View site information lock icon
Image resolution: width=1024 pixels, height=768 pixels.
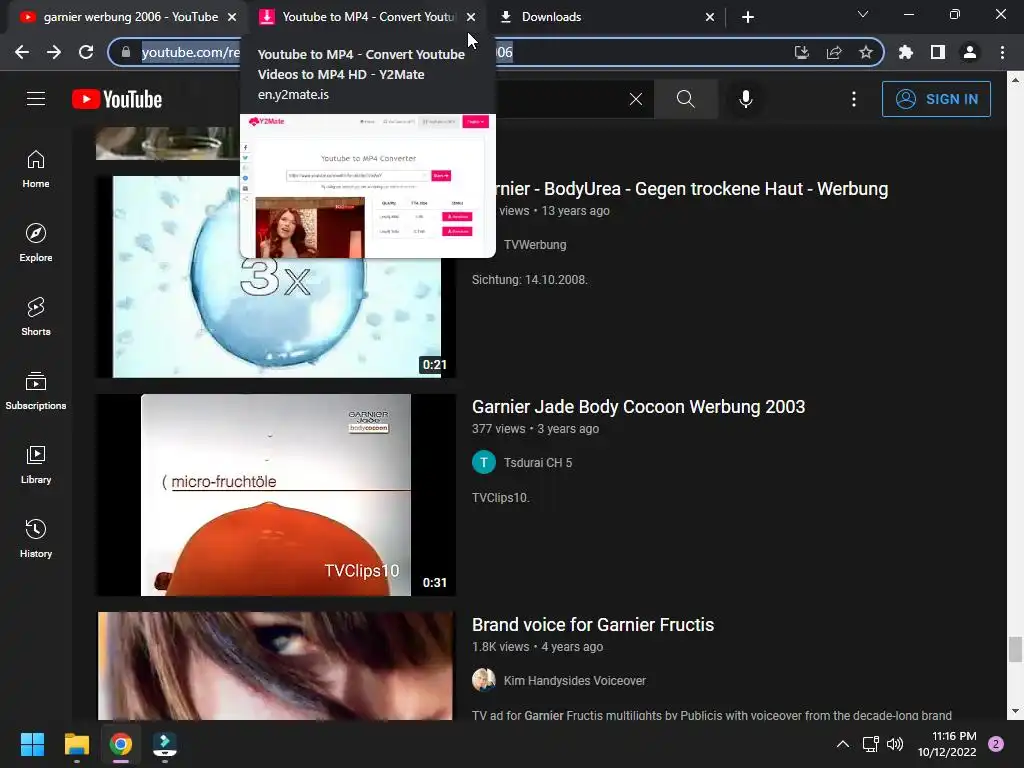pyautogui.click(x=126, y=52)
